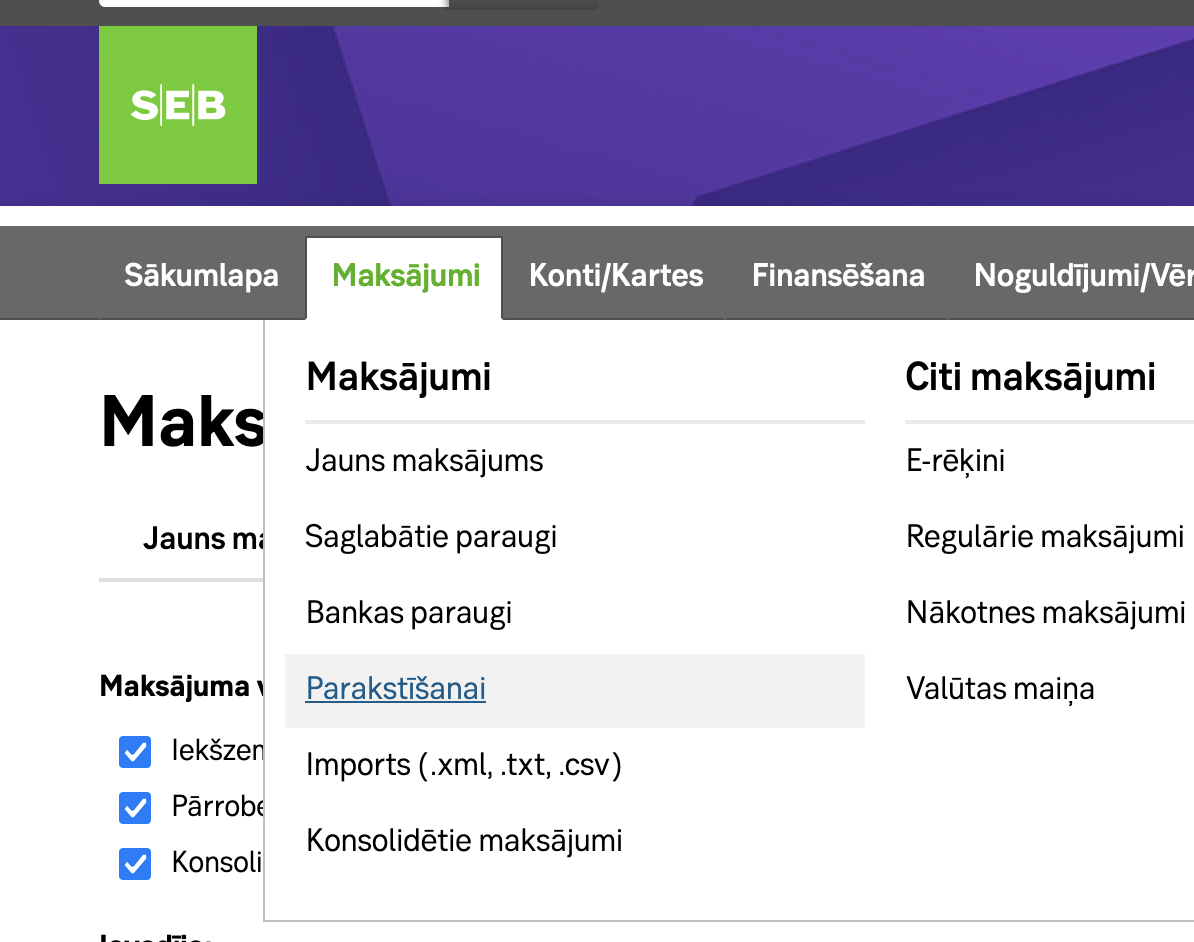
Task: Go to Regulārie maksājumi
Action: point(1045,537)
